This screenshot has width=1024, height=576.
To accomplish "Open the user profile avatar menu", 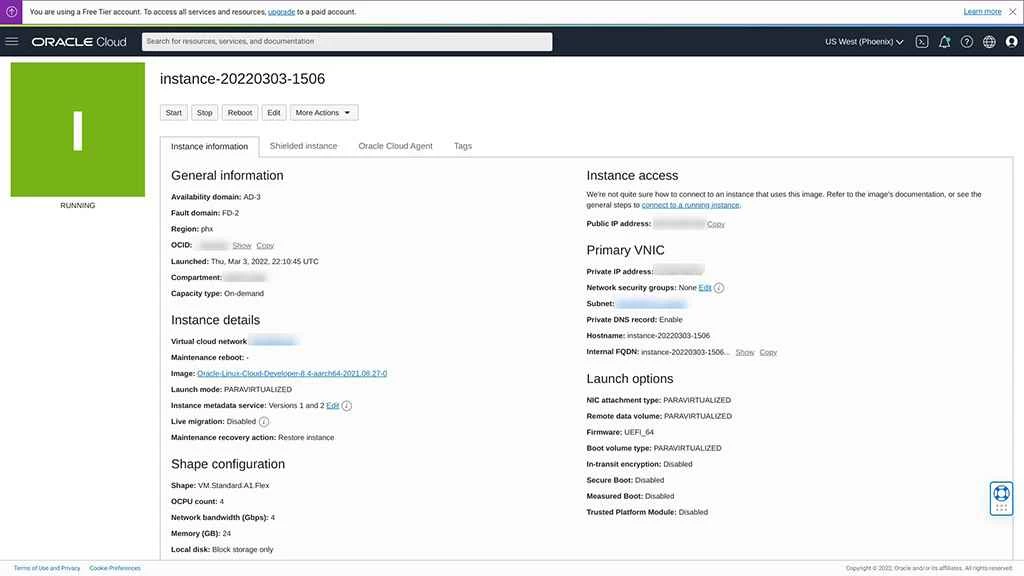I will pos(1011,42).
